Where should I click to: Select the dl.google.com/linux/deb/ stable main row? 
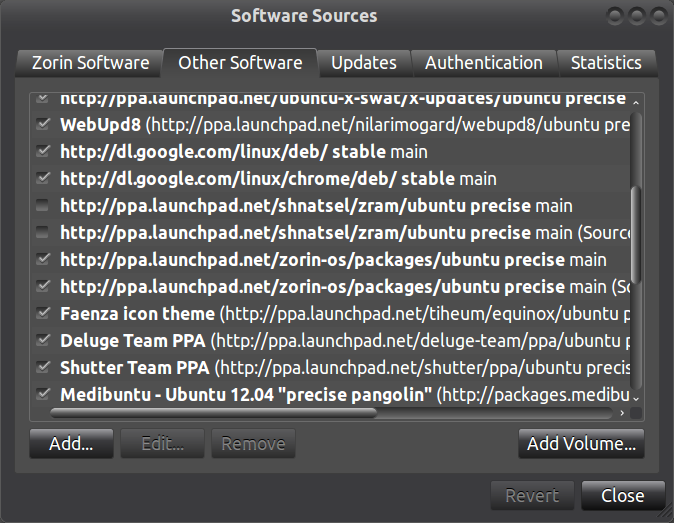click(330, 152)
